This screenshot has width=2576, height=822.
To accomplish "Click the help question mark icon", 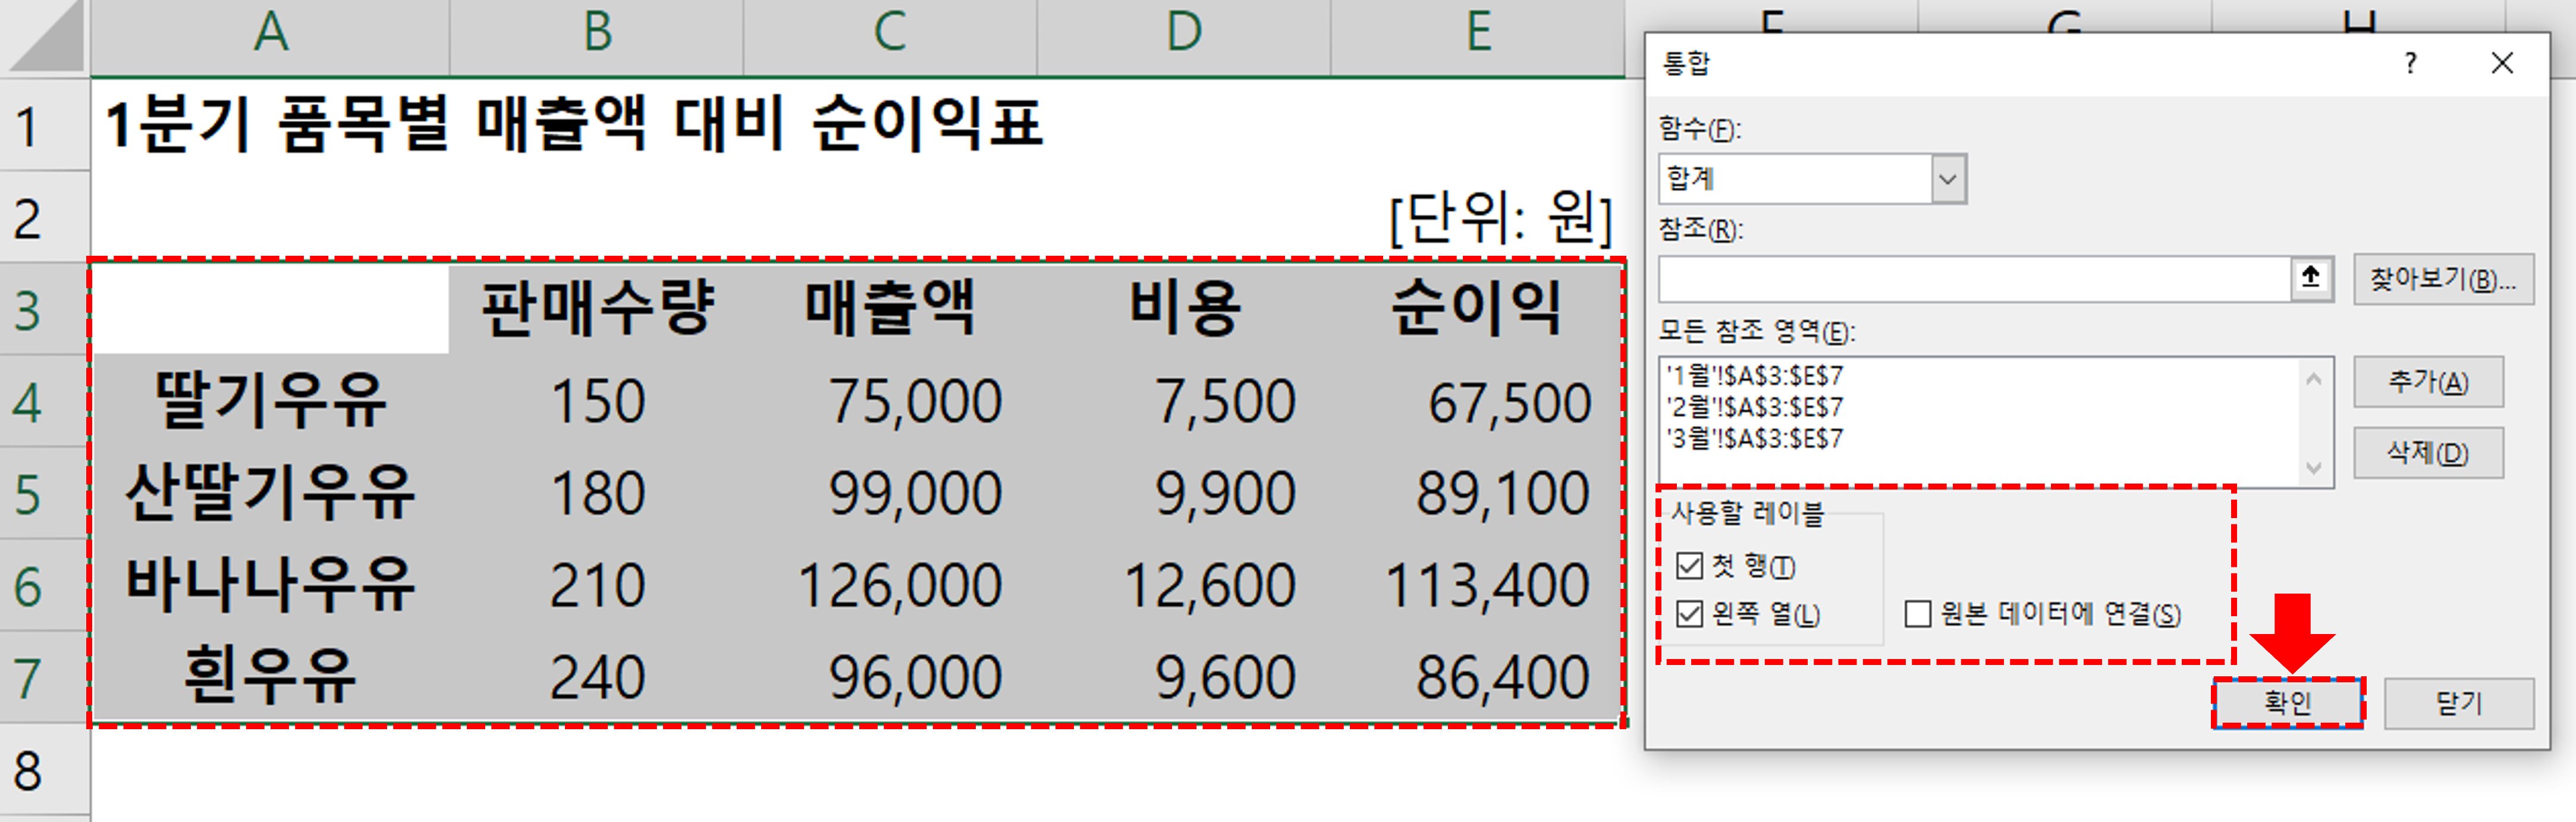I will (x=2410, y=63).
